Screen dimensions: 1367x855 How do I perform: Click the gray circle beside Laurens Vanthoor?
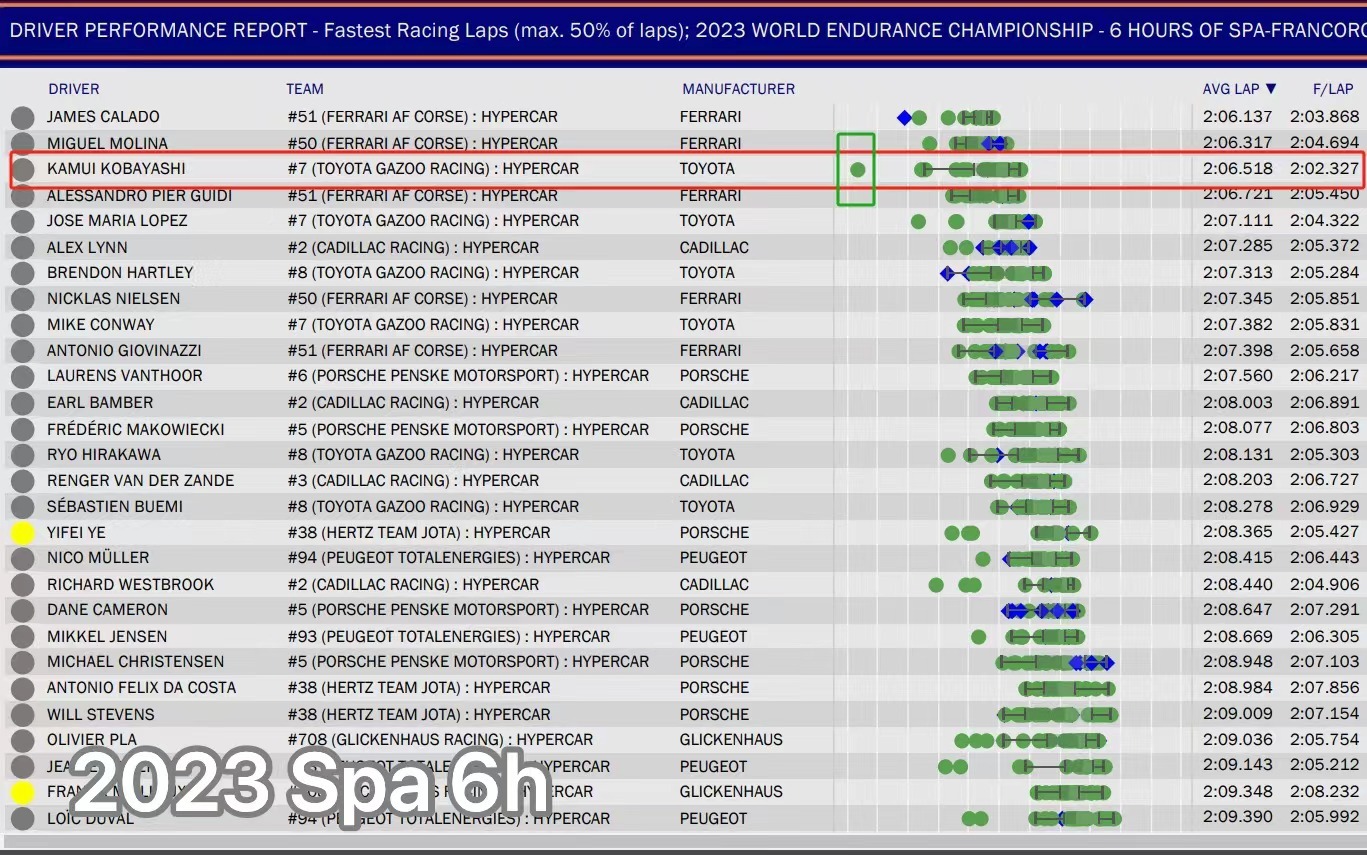[22, 377]
